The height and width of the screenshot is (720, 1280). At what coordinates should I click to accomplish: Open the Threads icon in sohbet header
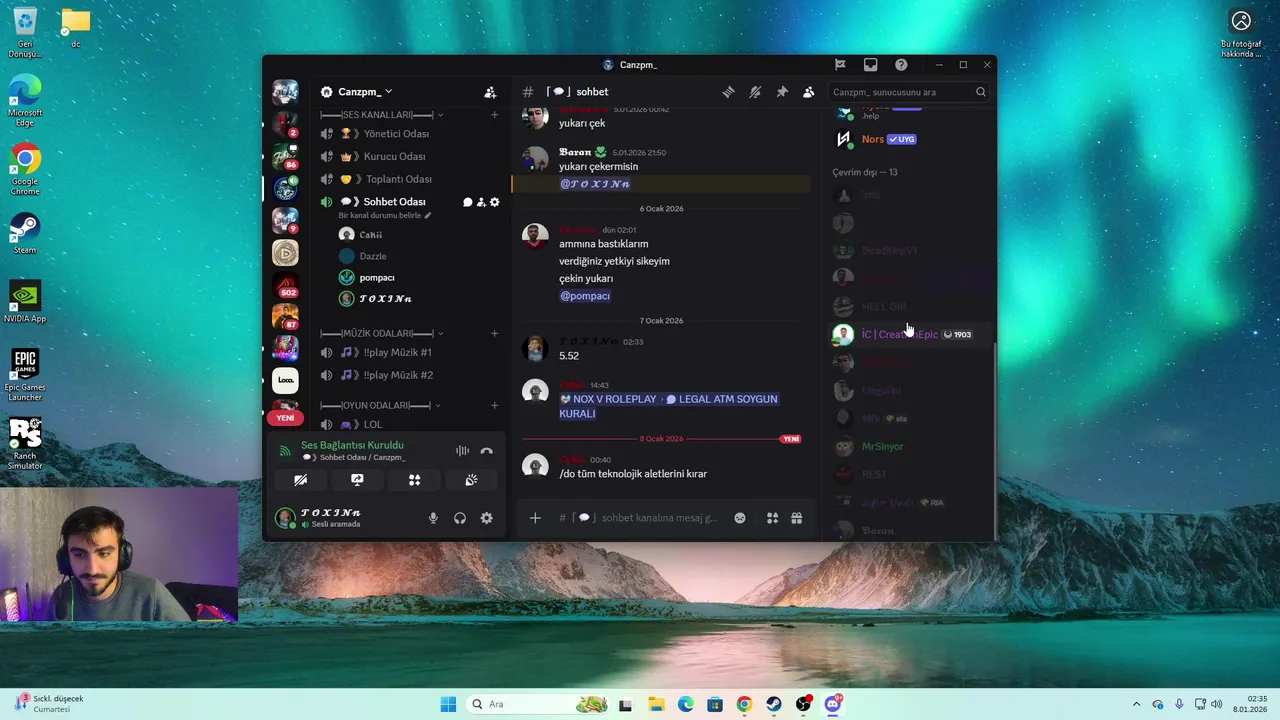click(x=728, y=92)
